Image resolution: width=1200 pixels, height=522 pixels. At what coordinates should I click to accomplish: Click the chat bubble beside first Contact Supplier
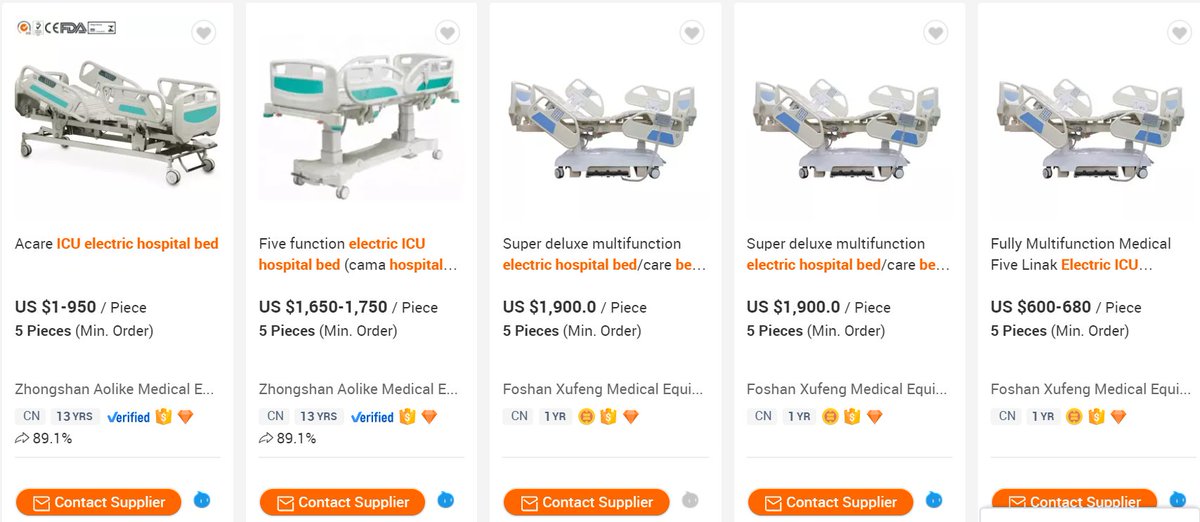[202, 499]
